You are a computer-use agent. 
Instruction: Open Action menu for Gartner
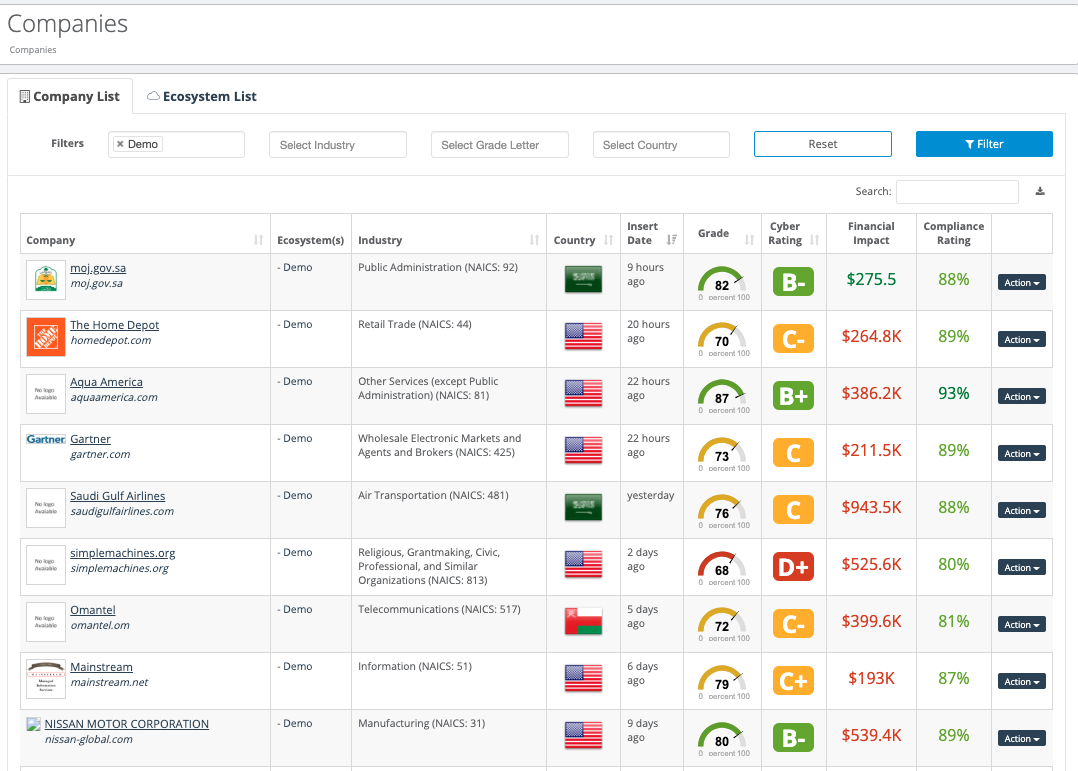click(x=1022, y=454)
